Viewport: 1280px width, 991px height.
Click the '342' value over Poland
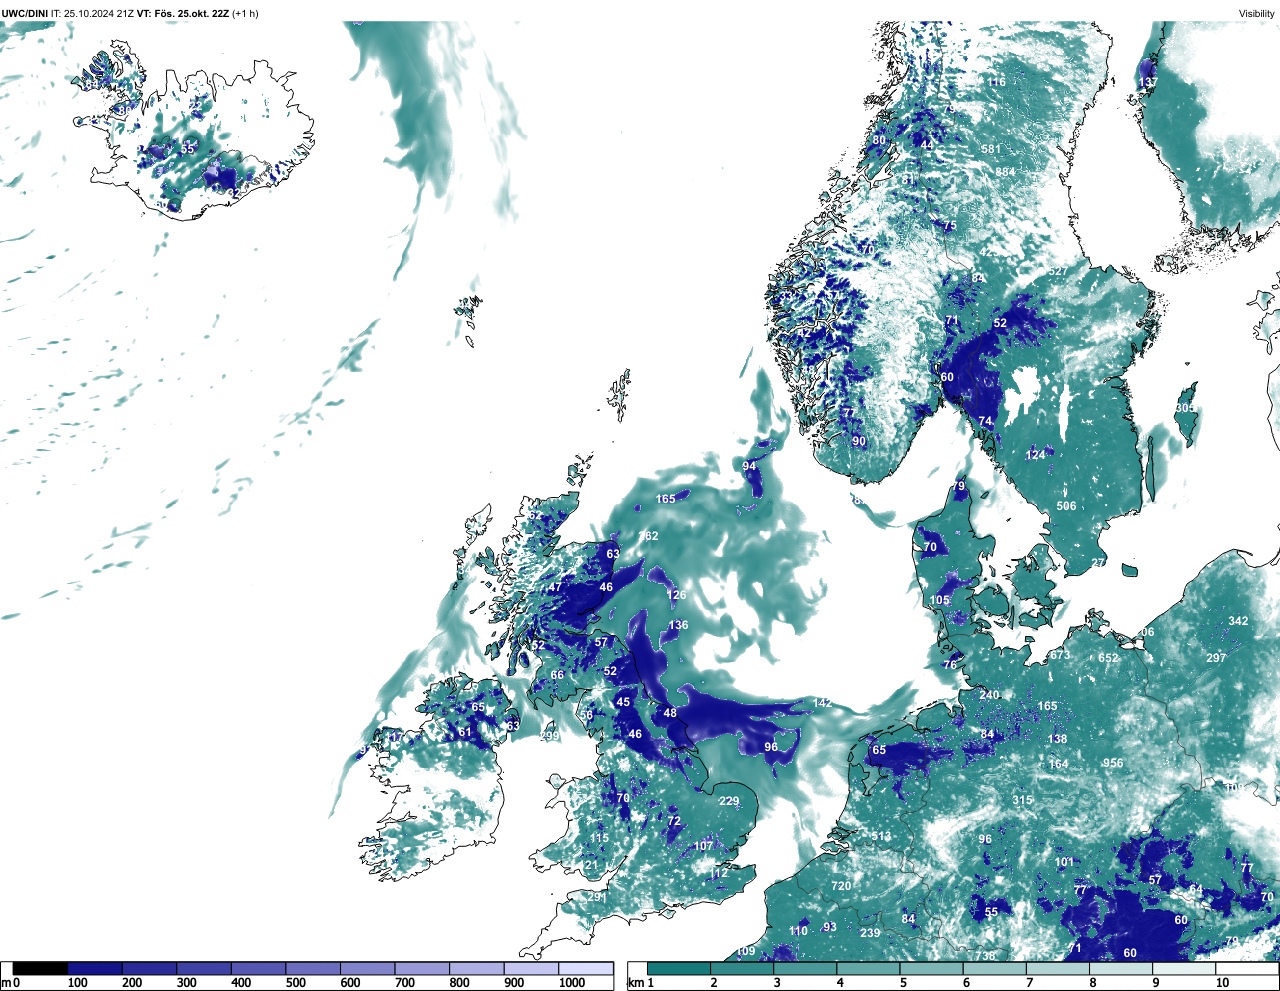coord(1238,621)
